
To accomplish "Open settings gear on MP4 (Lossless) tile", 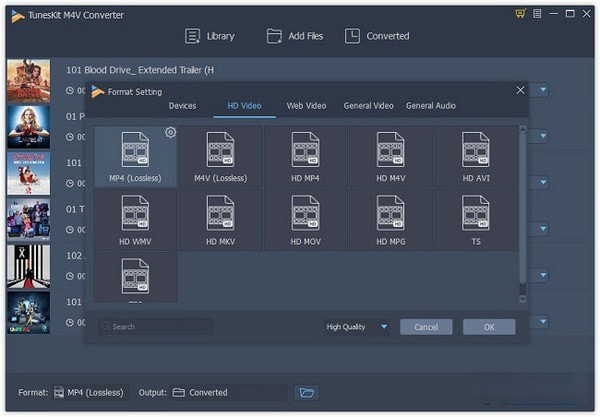I will (170, 132).
